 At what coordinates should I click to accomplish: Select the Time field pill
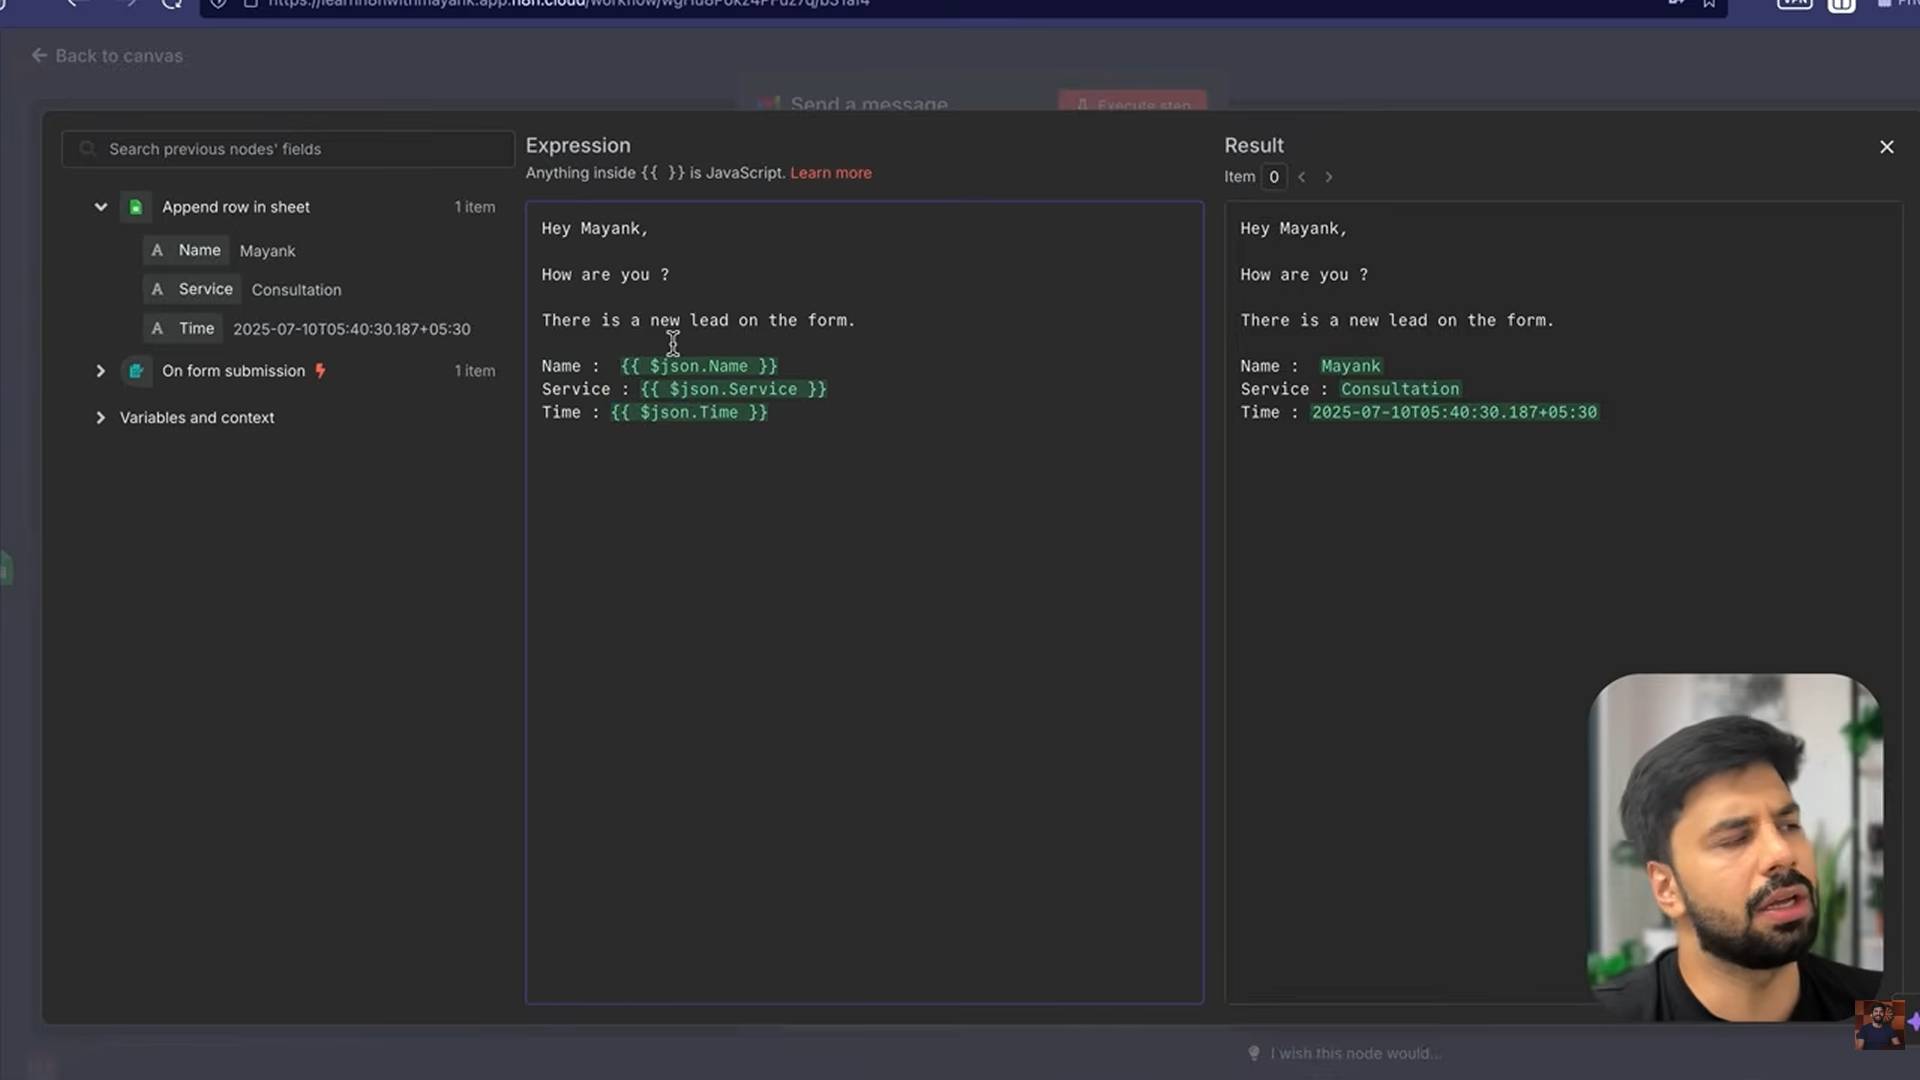click(x=184, y=328)
